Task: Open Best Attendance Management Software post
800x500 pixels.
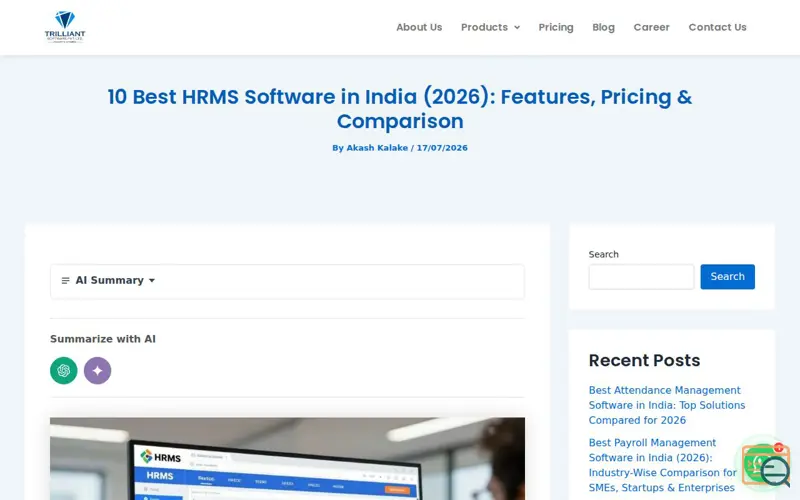Action: click(666, 405)
